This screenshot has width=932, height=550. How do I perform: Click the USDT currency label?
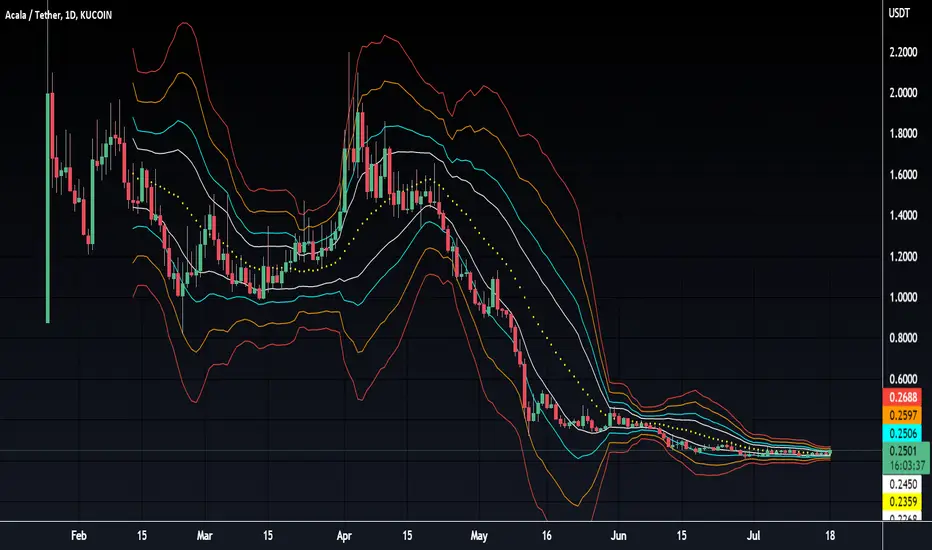pos(899,13)
